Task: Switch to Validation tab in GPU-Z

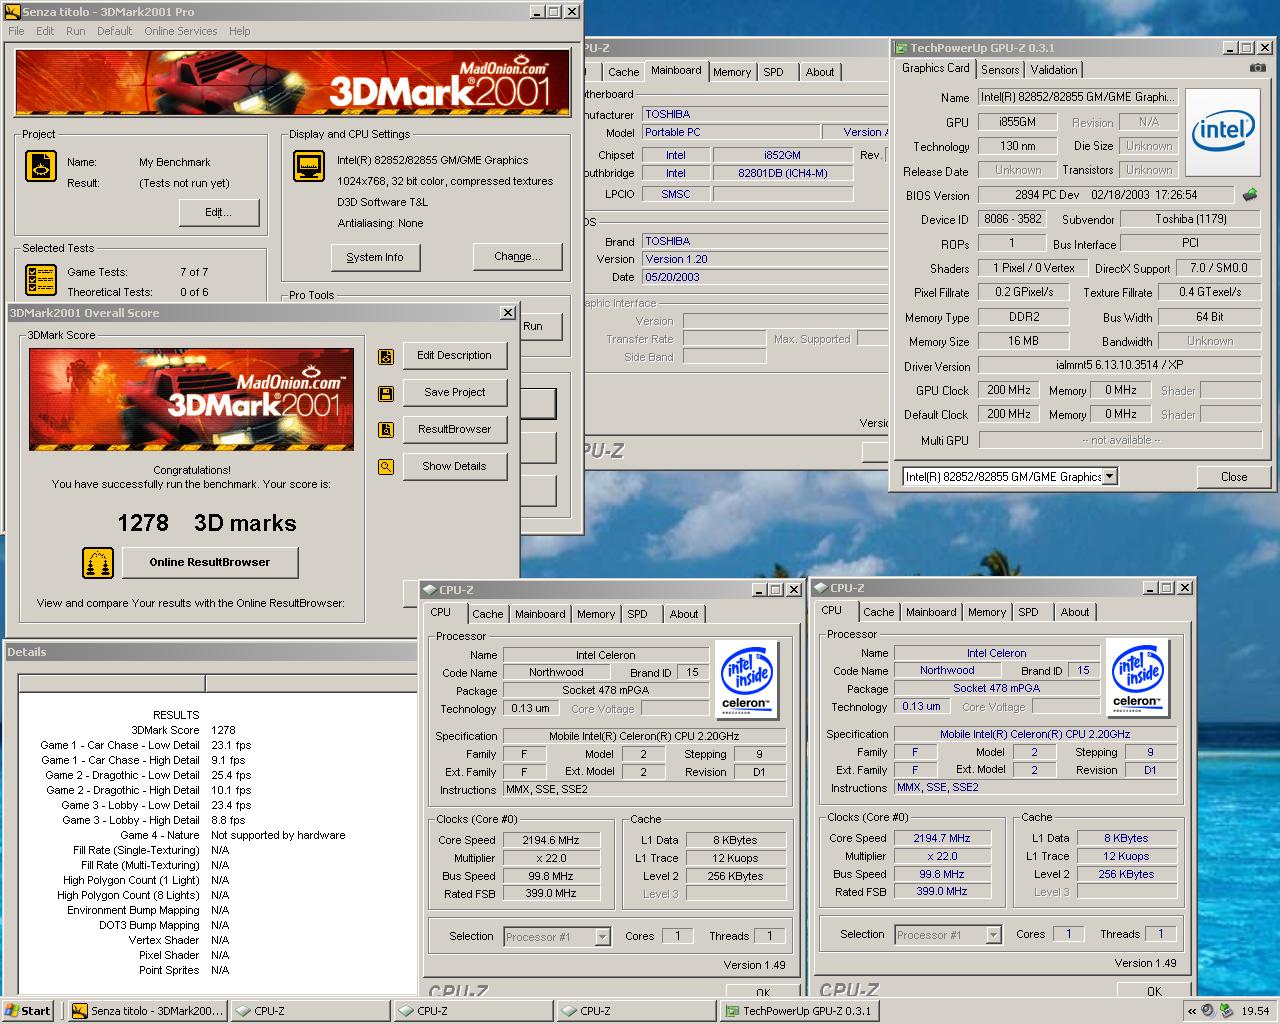Action: coord(1054,70)
